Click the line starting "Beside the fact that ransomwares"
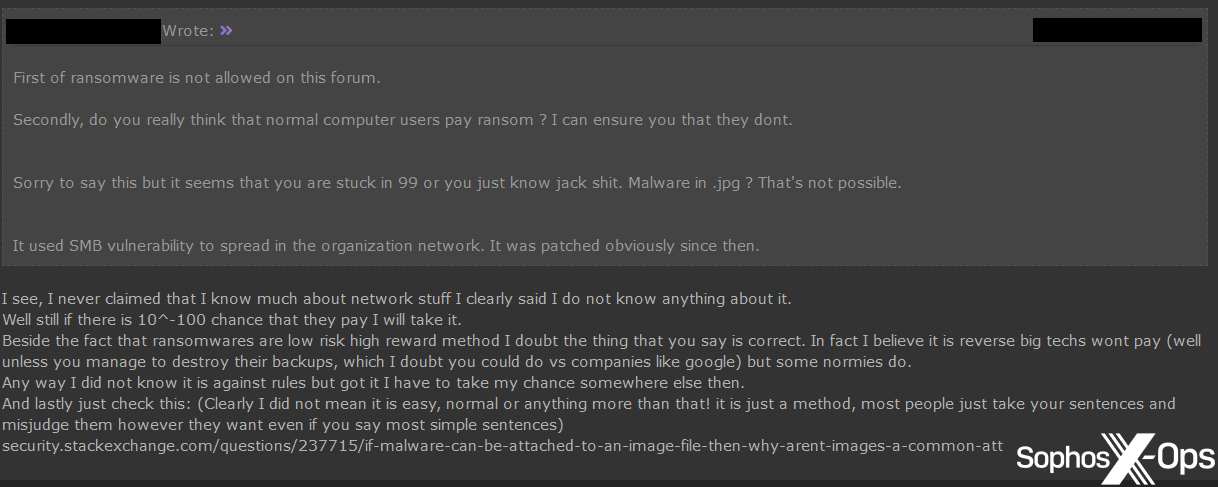Screen dimensions: 1218x487 pos(600,341)
